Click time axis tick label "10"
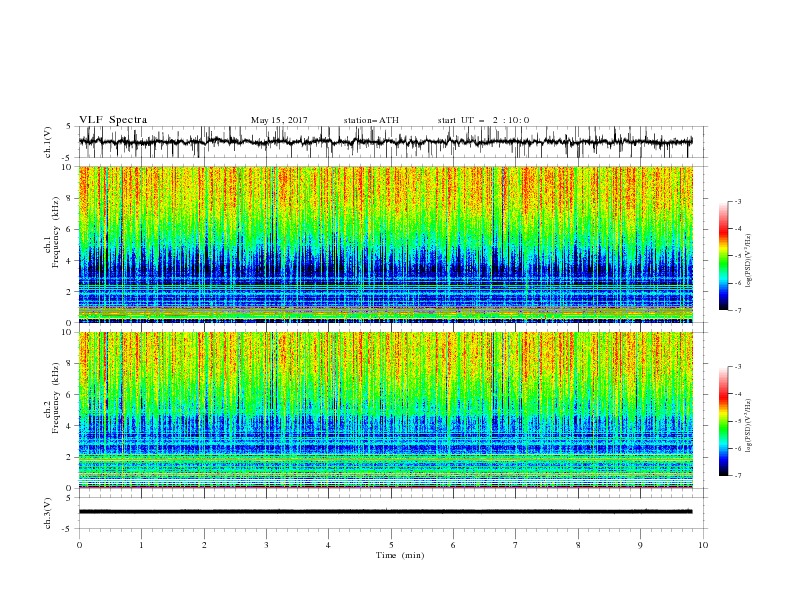 pyautogui.click(x=703, y=545)
